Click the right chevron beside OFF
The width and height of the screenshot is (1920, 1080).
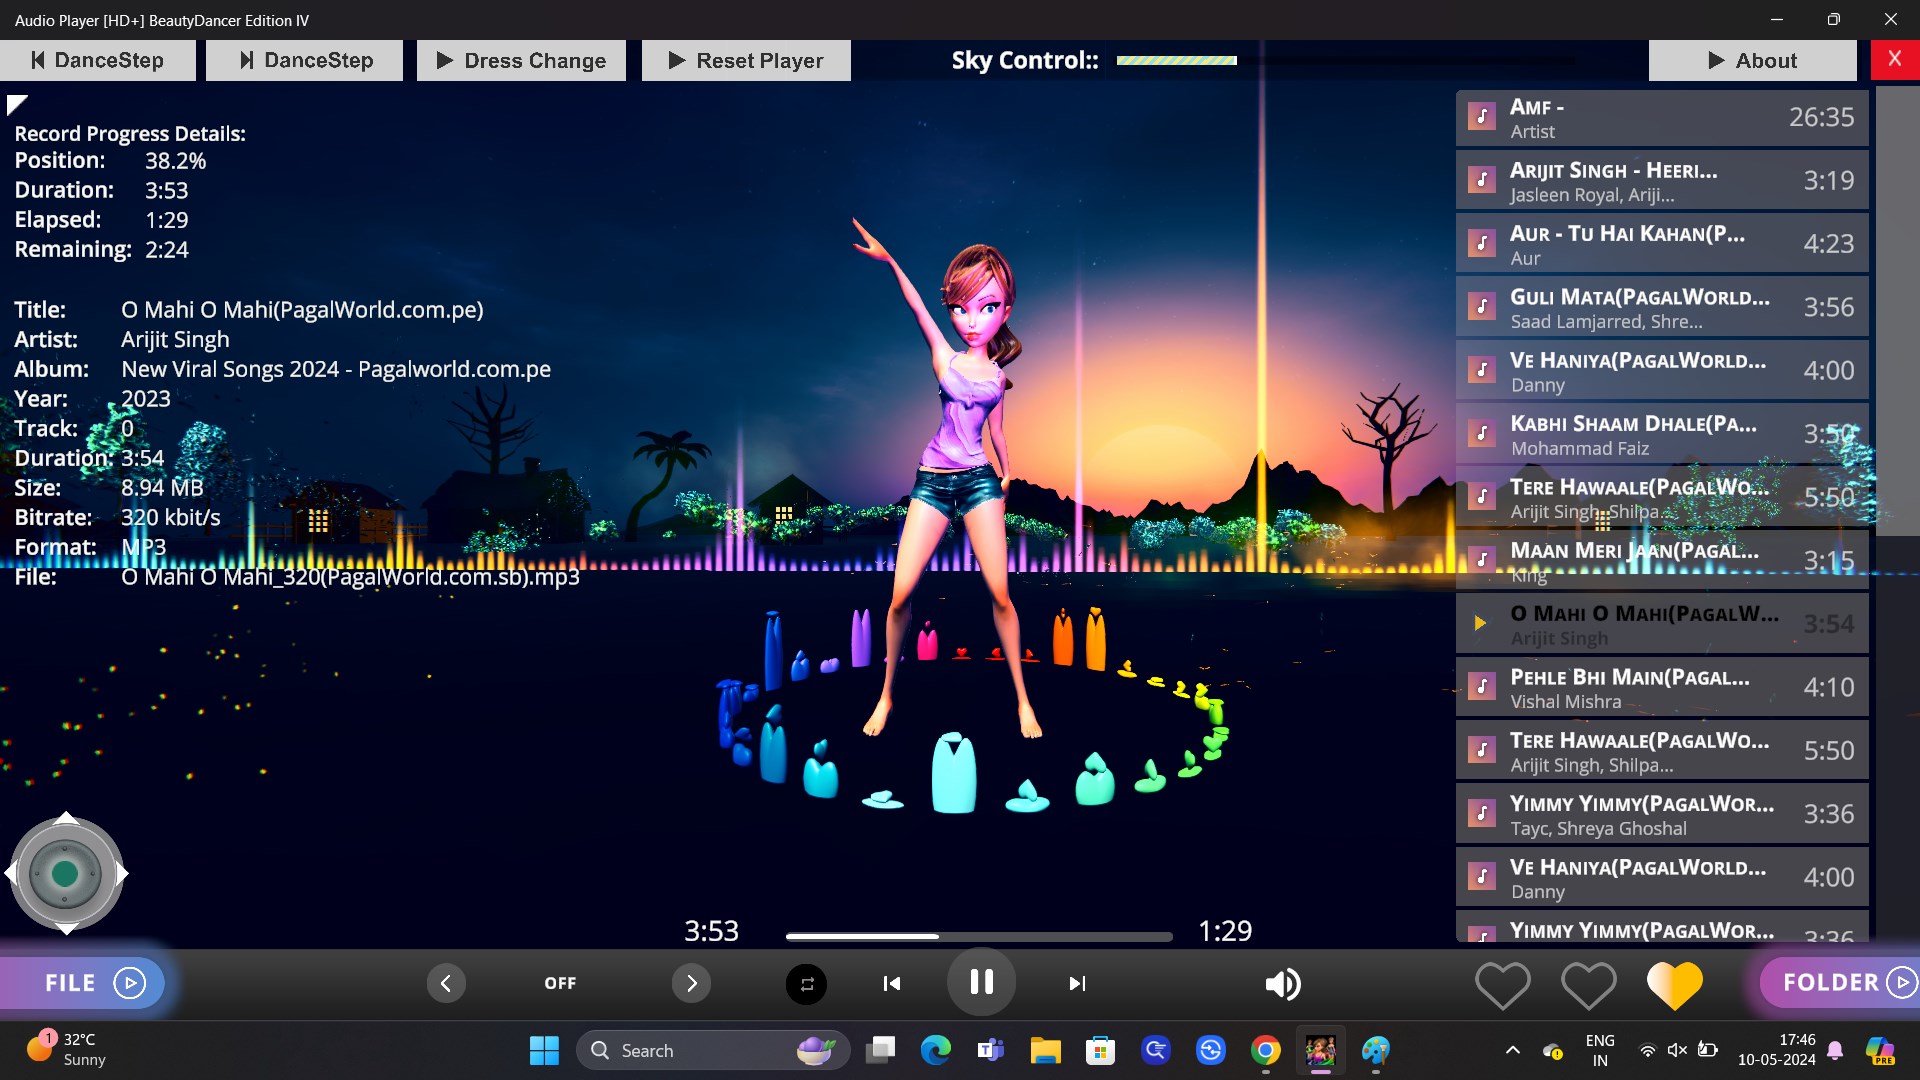point(691,983)
